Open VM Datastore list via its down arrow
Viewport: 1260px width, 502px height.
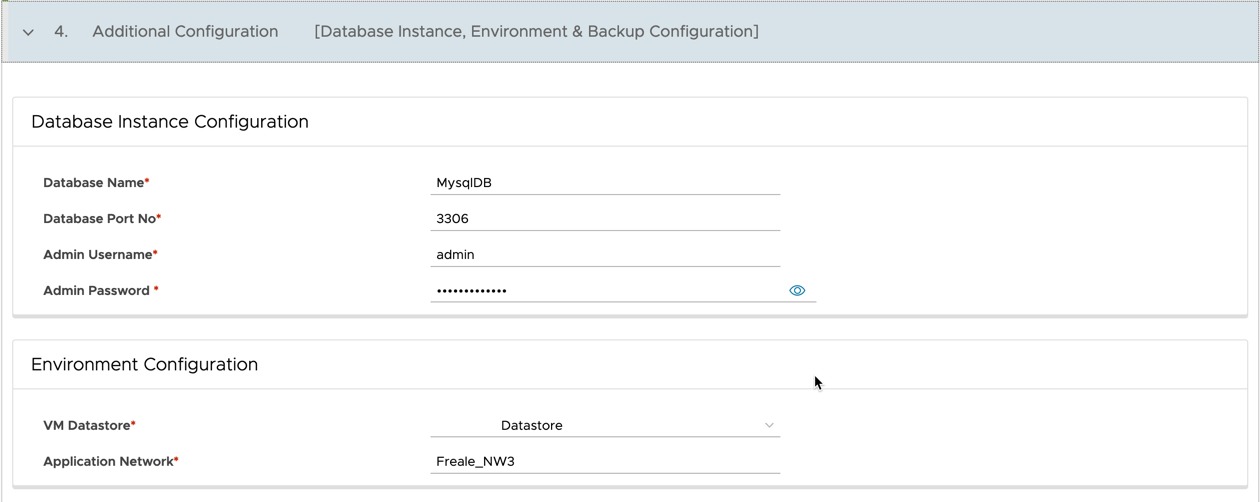click(769, 425)
